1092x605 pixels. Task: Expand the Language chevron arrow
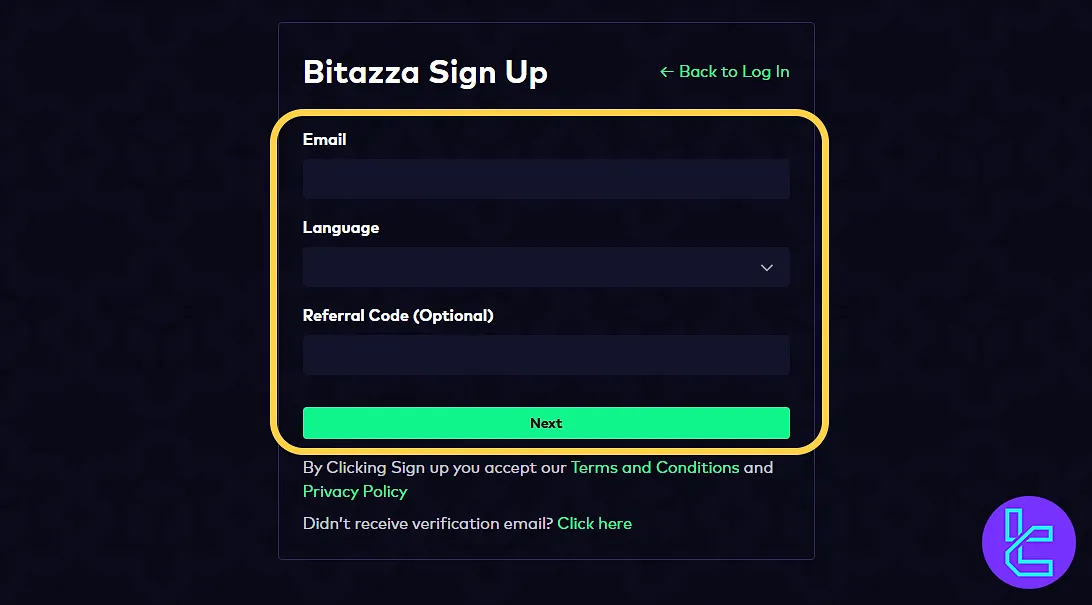point(767,267)
